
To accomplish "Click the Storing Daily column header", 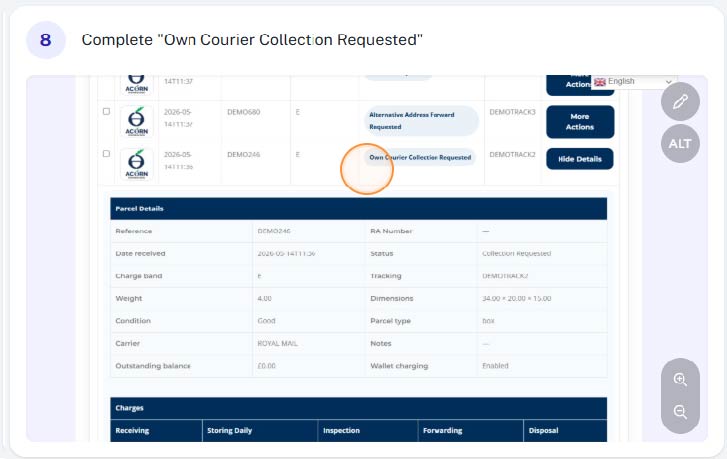I will tap(260, 431).
